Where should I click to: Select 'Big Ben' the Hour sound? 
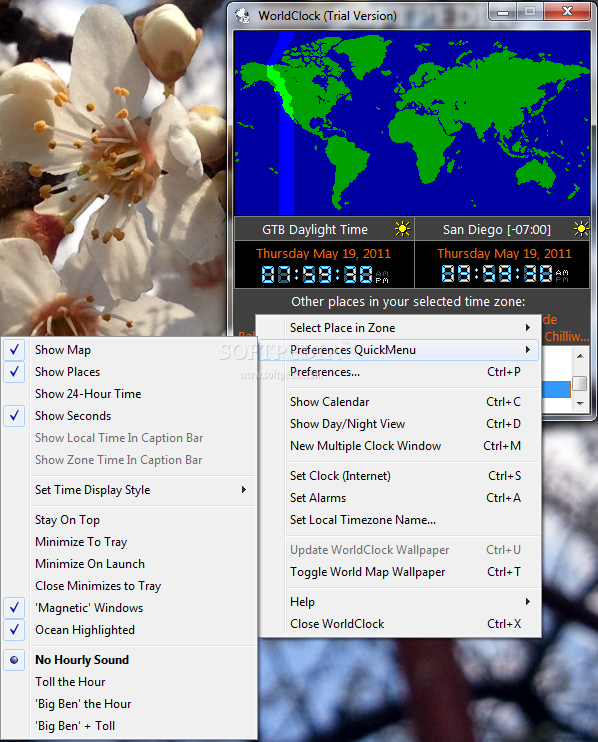130,704
